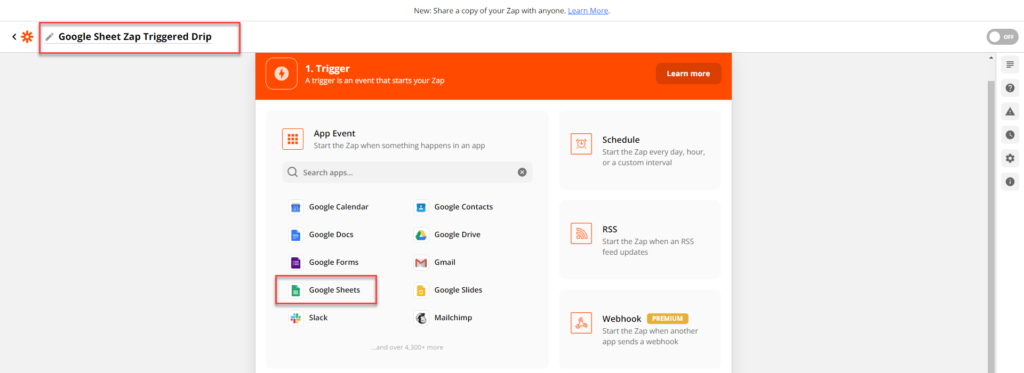The width and height of the screenshot is (1024, 373).
Task: Clear the app search with X icon
Action: coord(522,172)
